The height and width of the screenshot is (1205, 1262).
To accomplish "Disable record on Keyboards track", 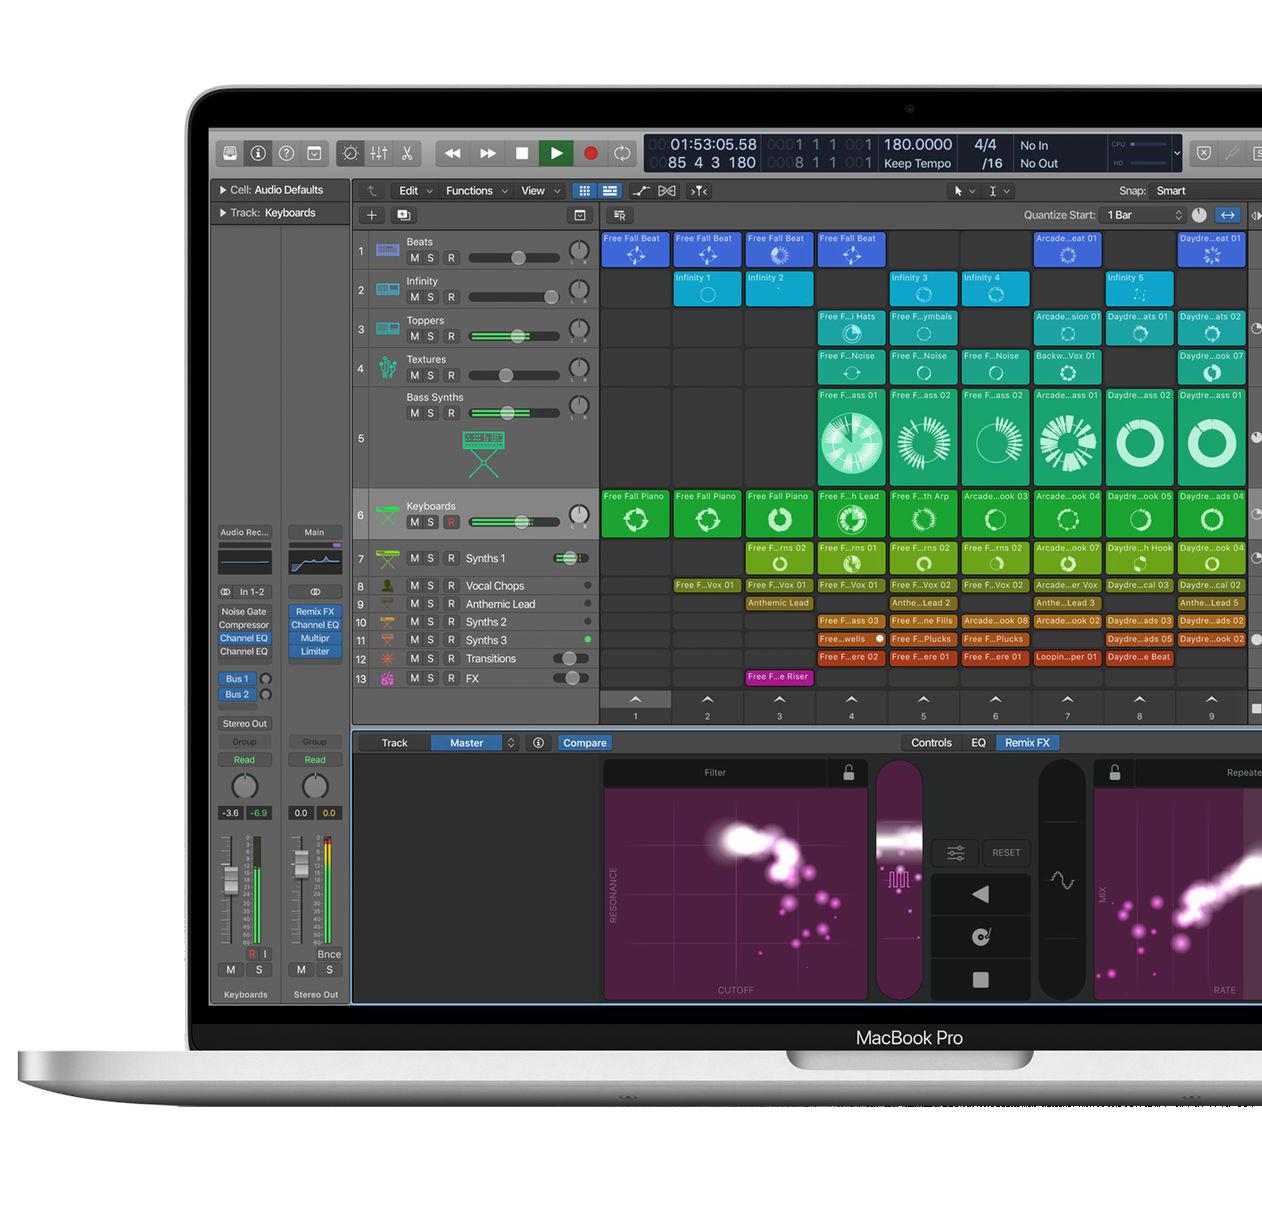I will coord(451,522).
